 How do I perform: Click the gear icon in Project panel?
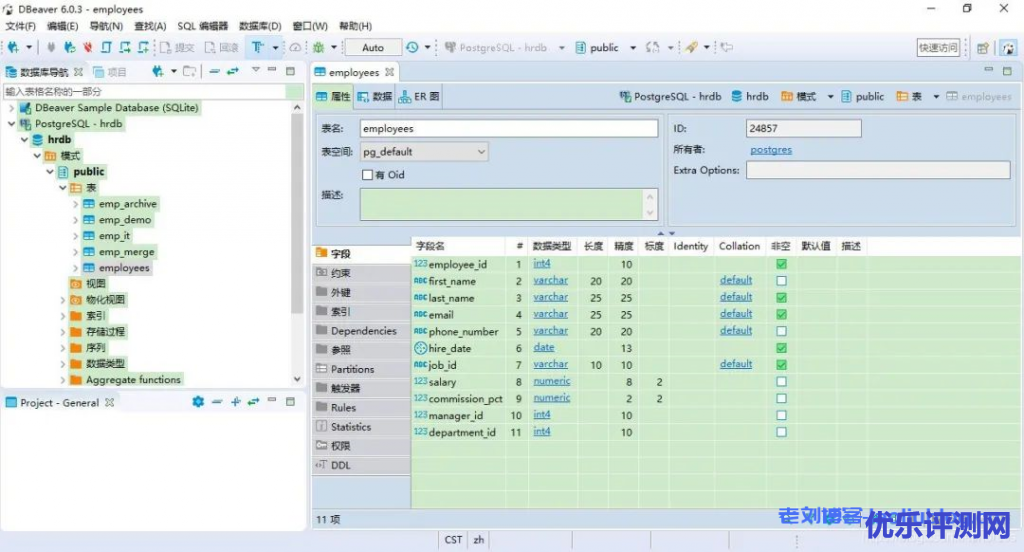point(198,402)
